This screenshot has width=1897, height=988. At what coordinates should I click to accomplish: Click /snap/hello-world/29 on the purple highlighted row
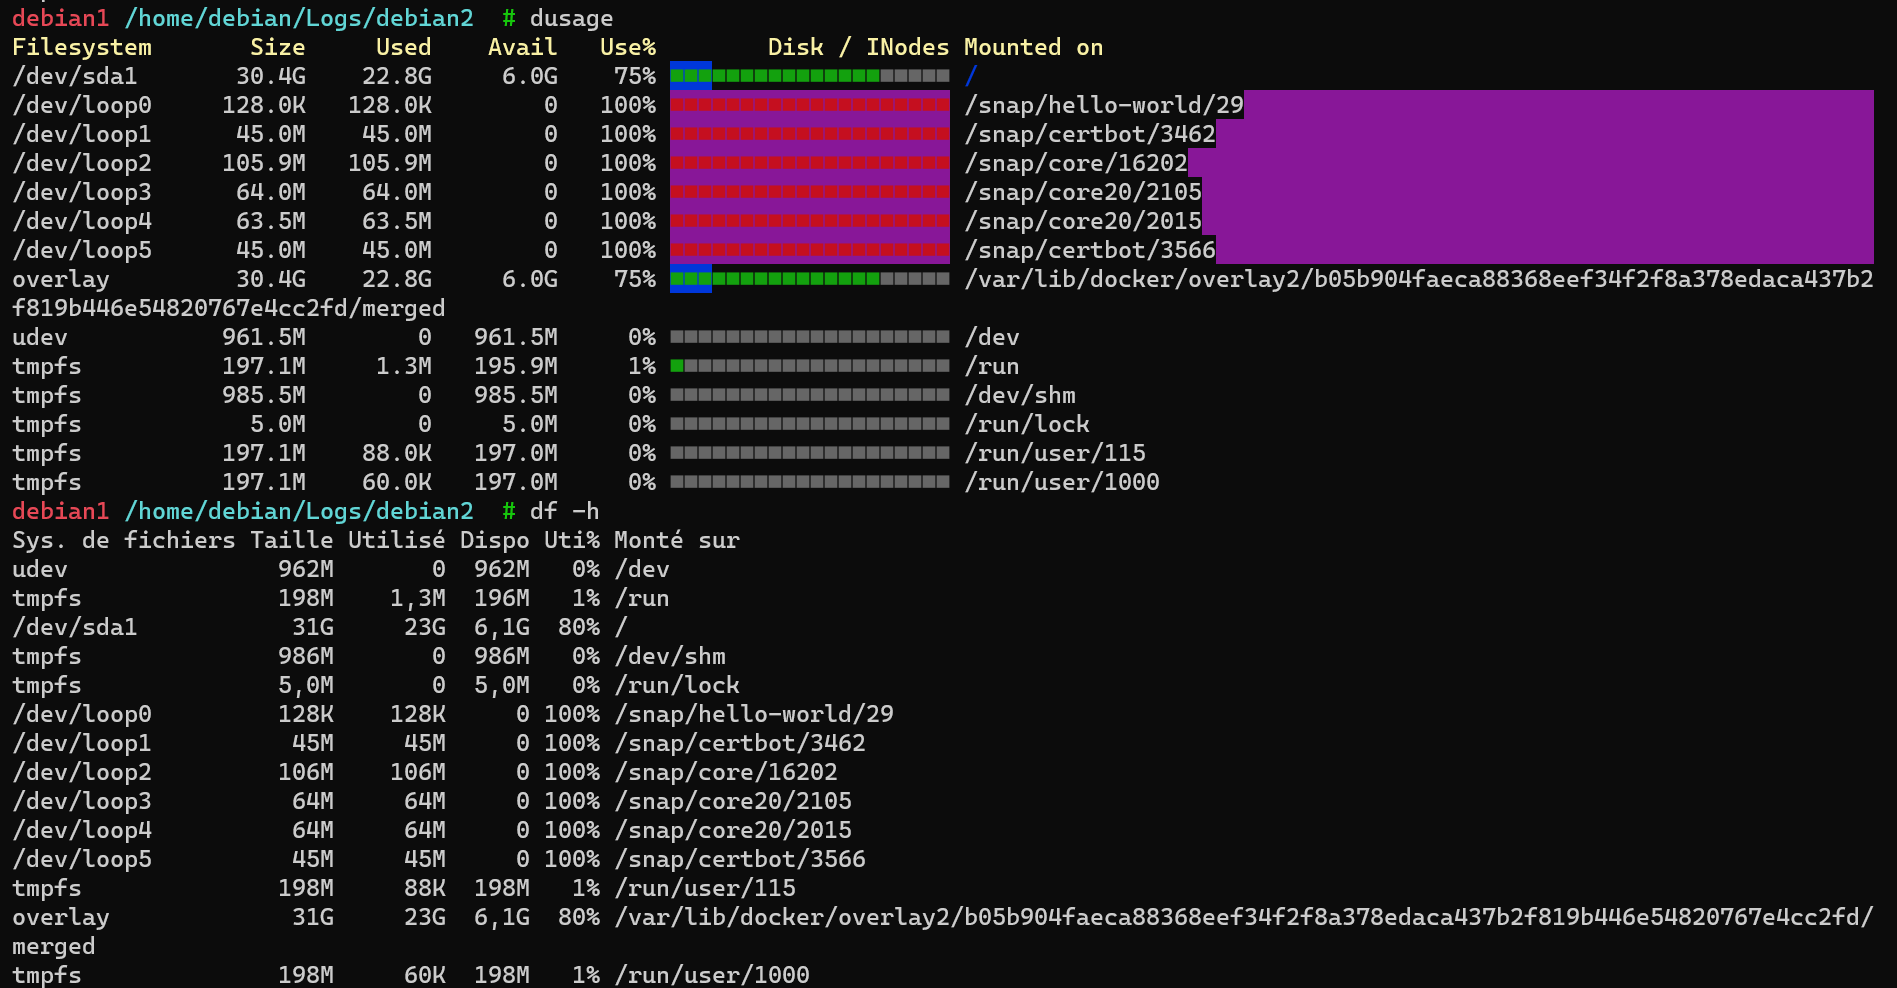pyautogui.click(x=1103, y=105)
